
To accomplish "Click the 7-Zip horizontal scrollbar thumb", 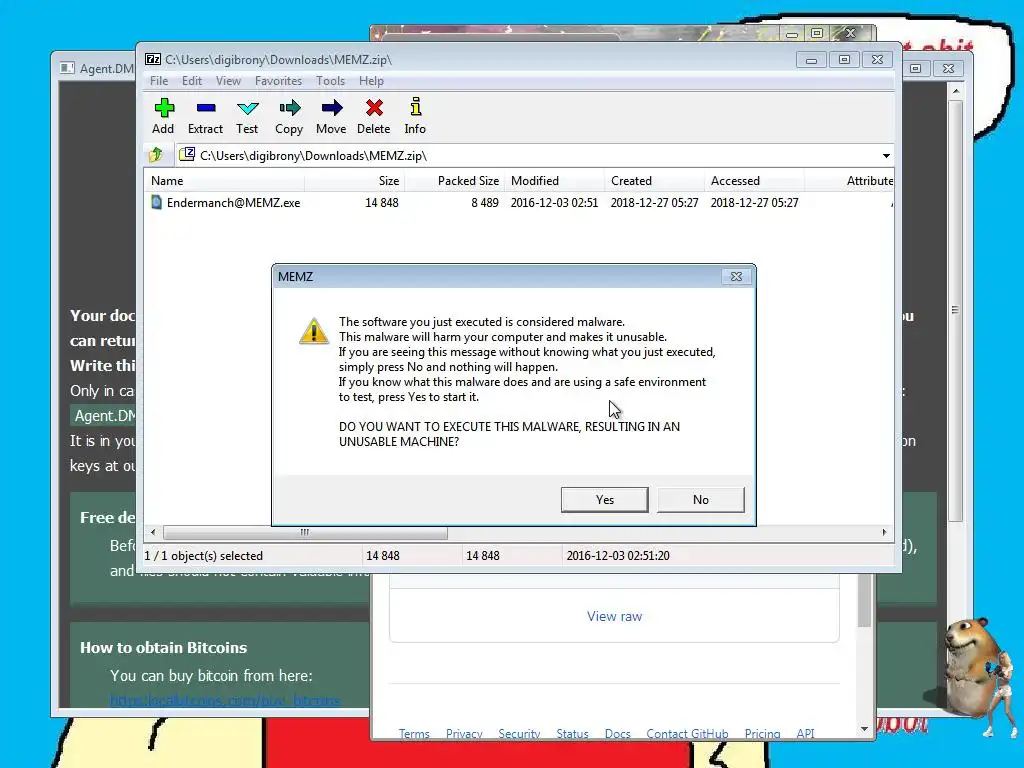I will (x=305, y=532).
